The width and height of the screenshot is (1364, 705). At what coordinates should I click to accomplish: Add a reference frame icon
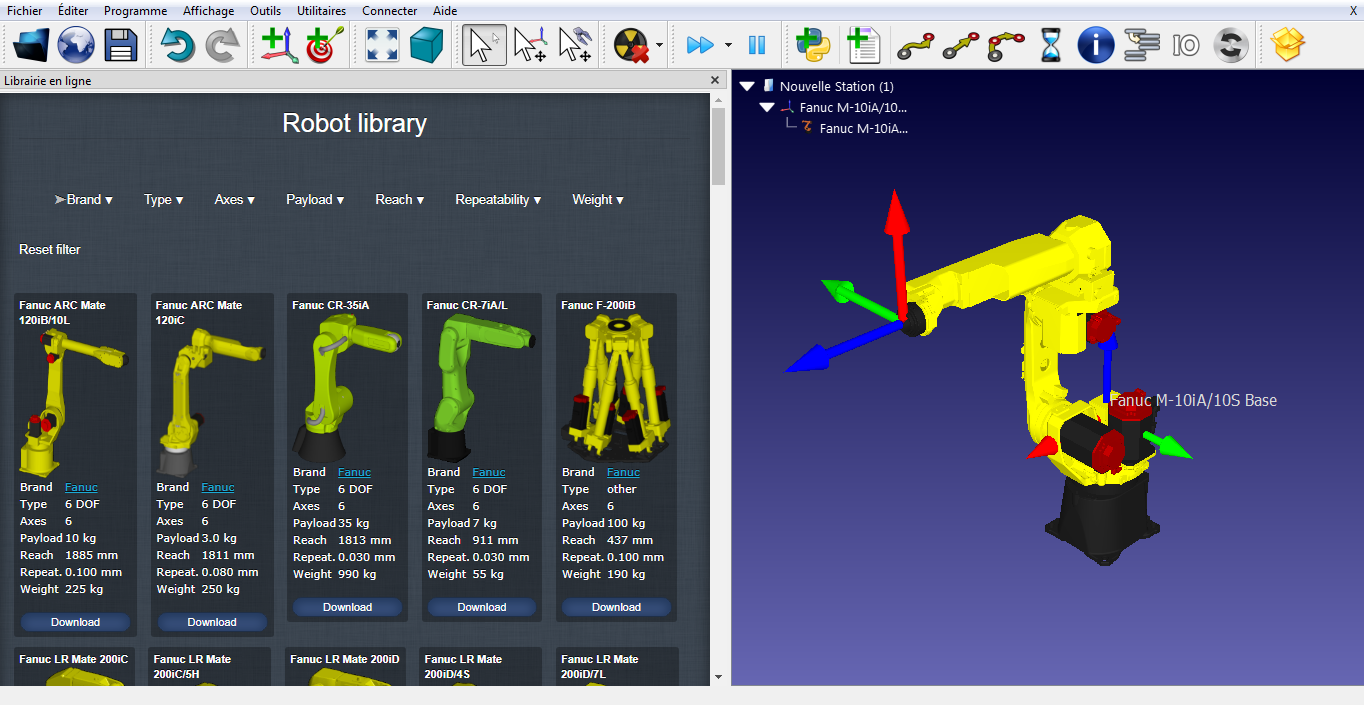tap(279, 45)
